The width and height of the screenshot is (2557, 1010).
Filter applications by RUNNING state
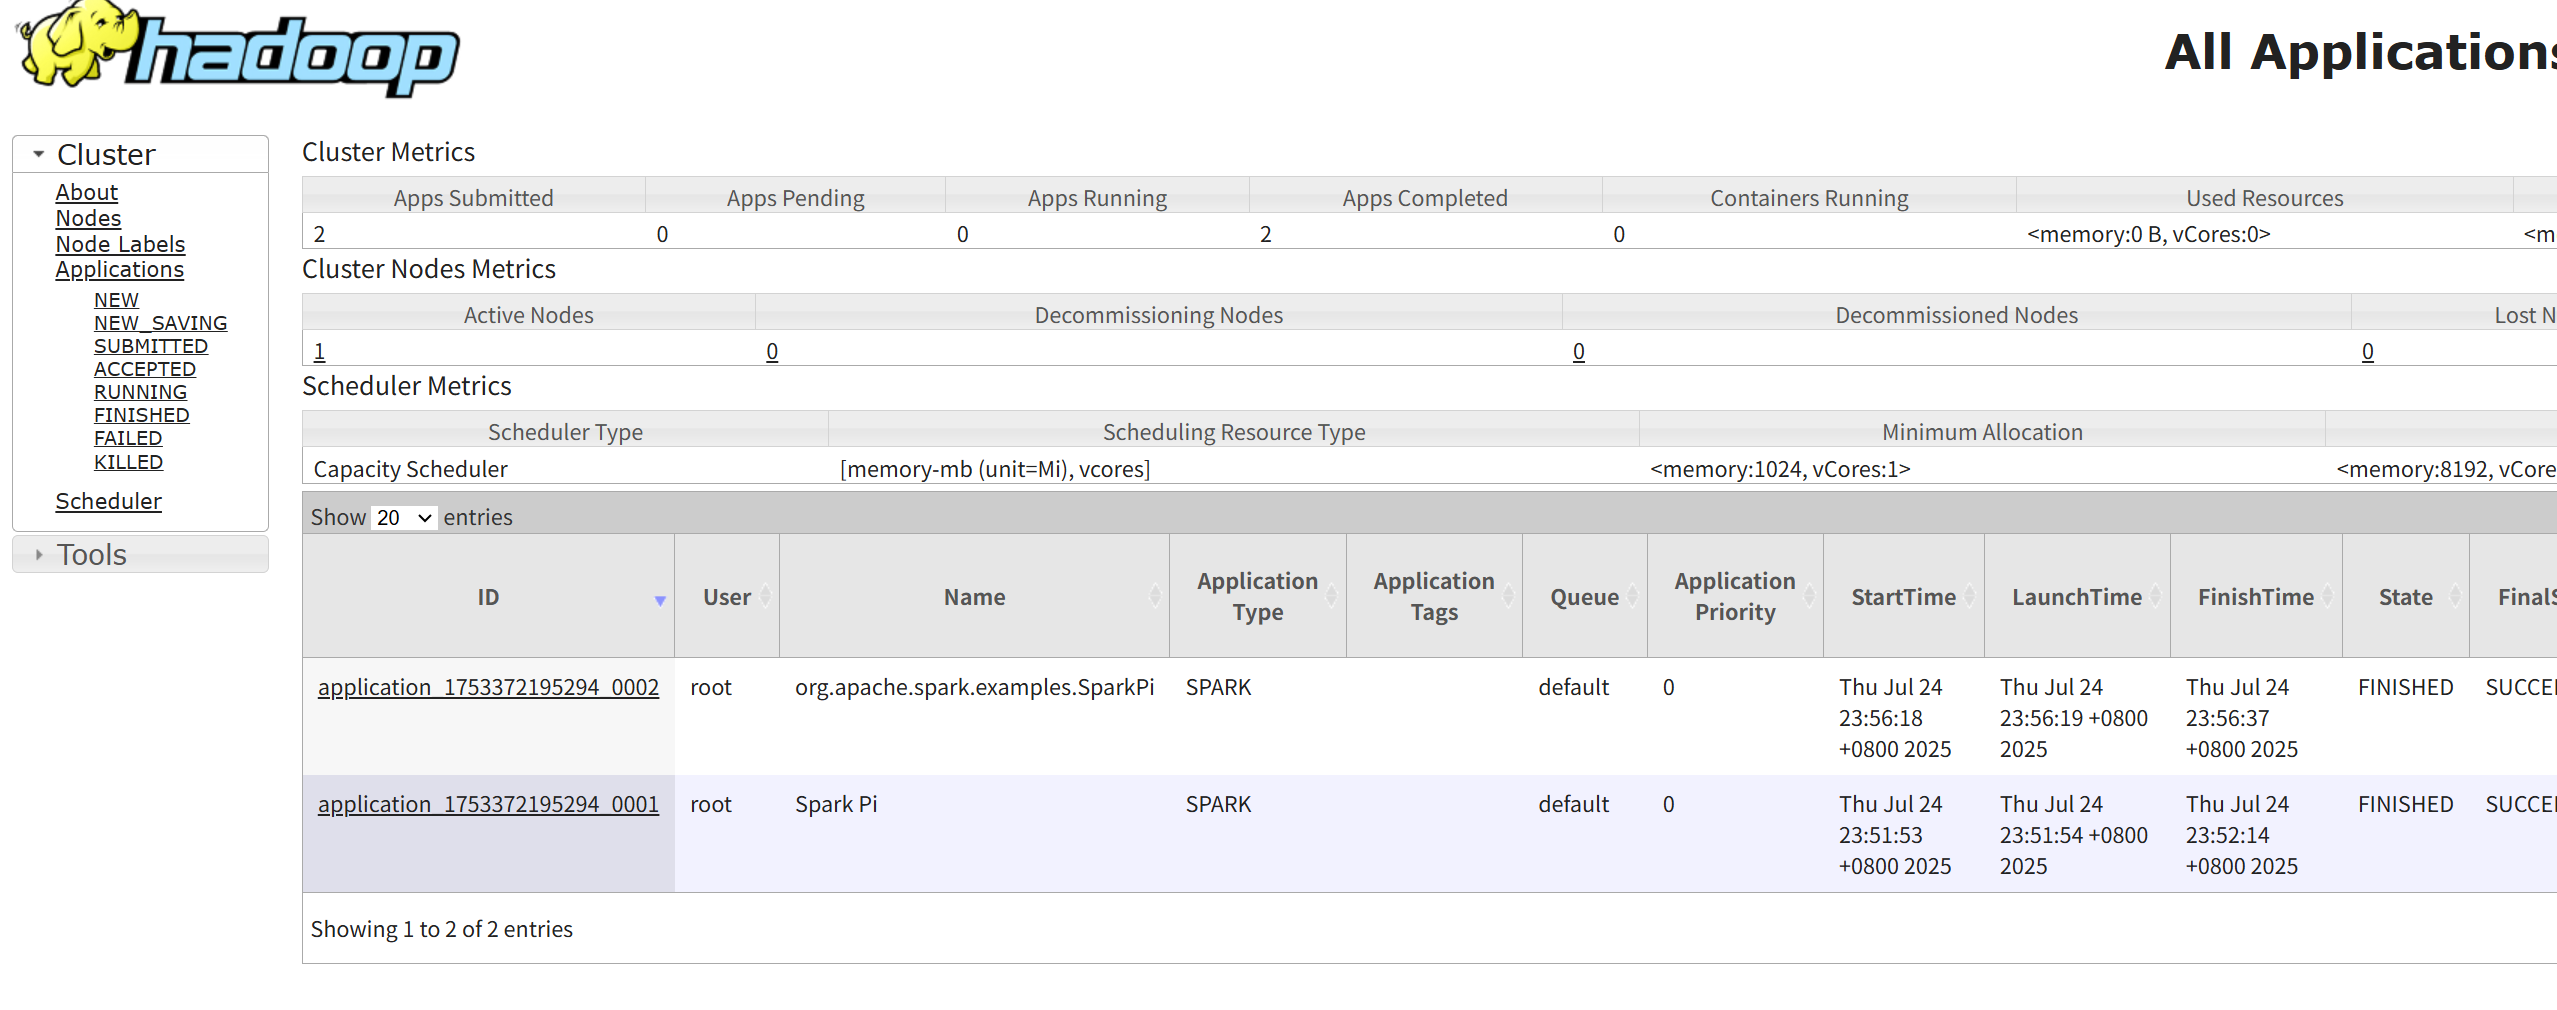(x=140, y=392)
